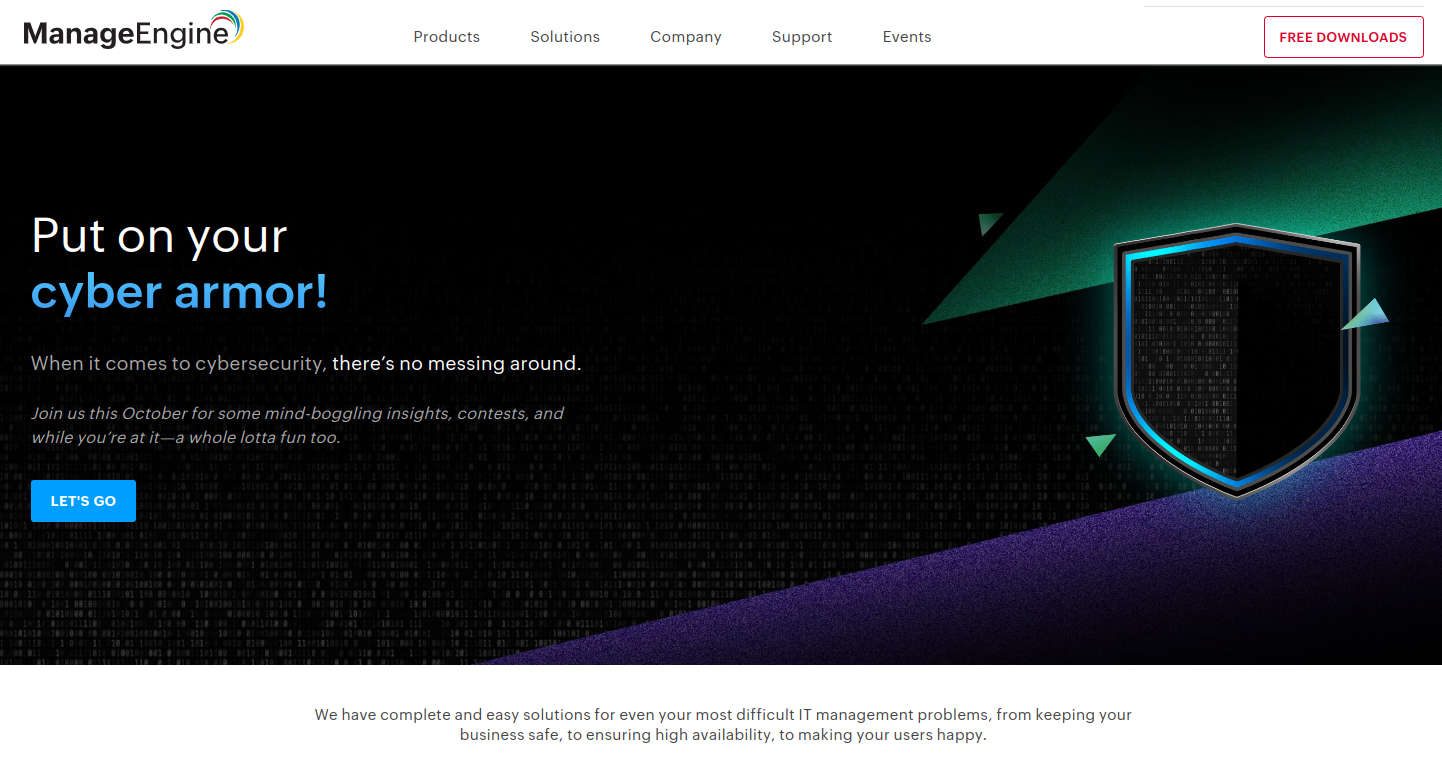The height and width of the screenshot is (781, 1442).
Task: Click the IT management solutions paragraph
Action: click(x=722, y=725)
